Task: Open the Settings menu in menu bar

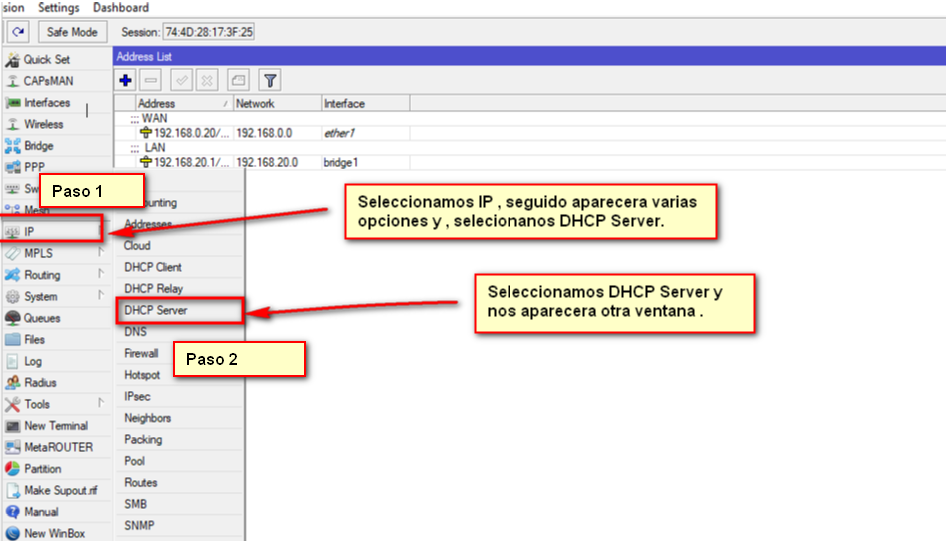Action: pyautogui.click(x=59, y=8)
